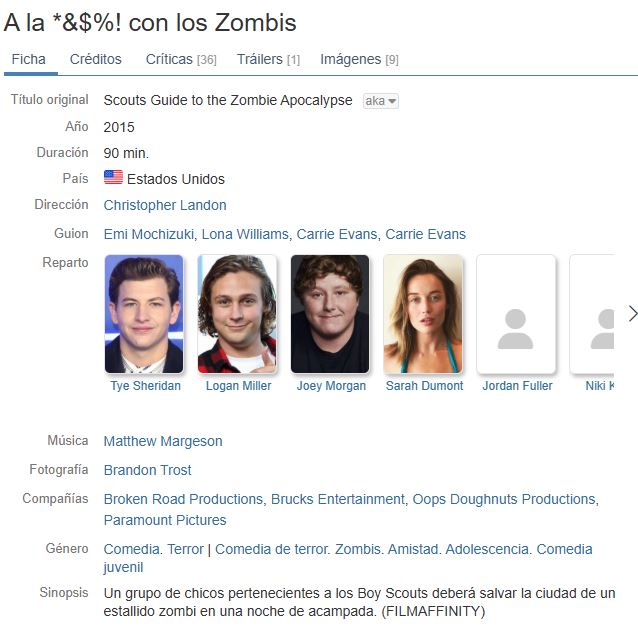Open the Jordan Fuller name link
This screenshot has width=638, height=629.
click(517, 385)
